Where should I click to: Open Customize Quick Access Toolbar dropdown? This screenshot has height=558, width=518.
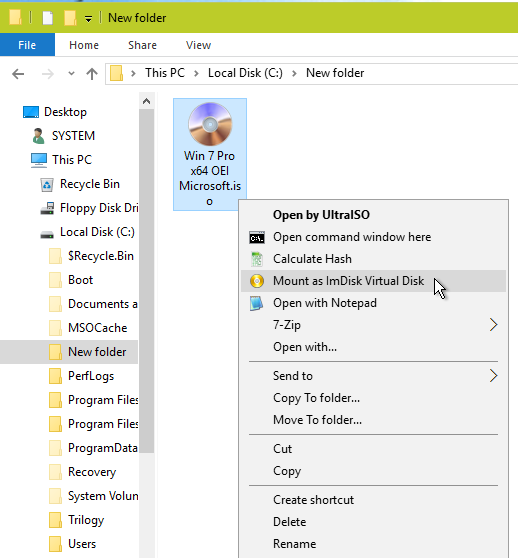click(89, 18)
